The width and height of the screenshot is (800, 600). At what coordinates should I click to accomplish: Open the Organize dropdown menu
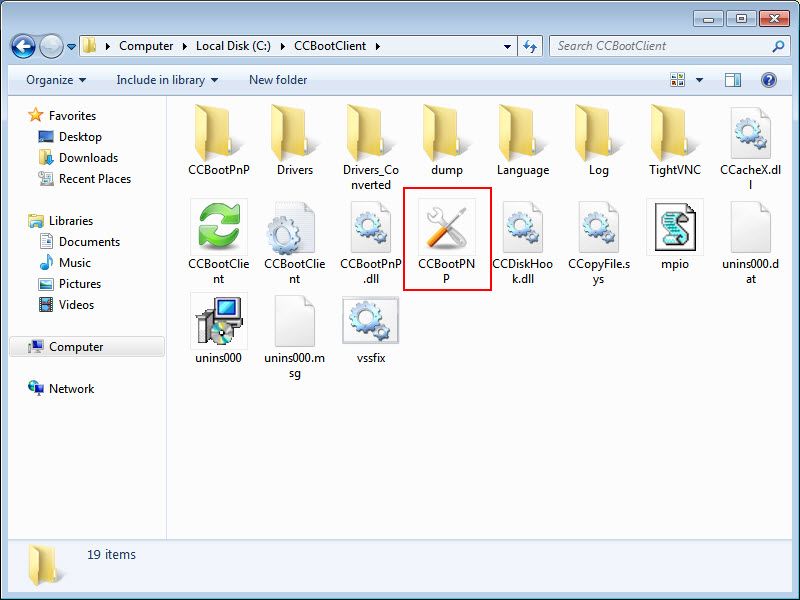(x=56, y=80)
